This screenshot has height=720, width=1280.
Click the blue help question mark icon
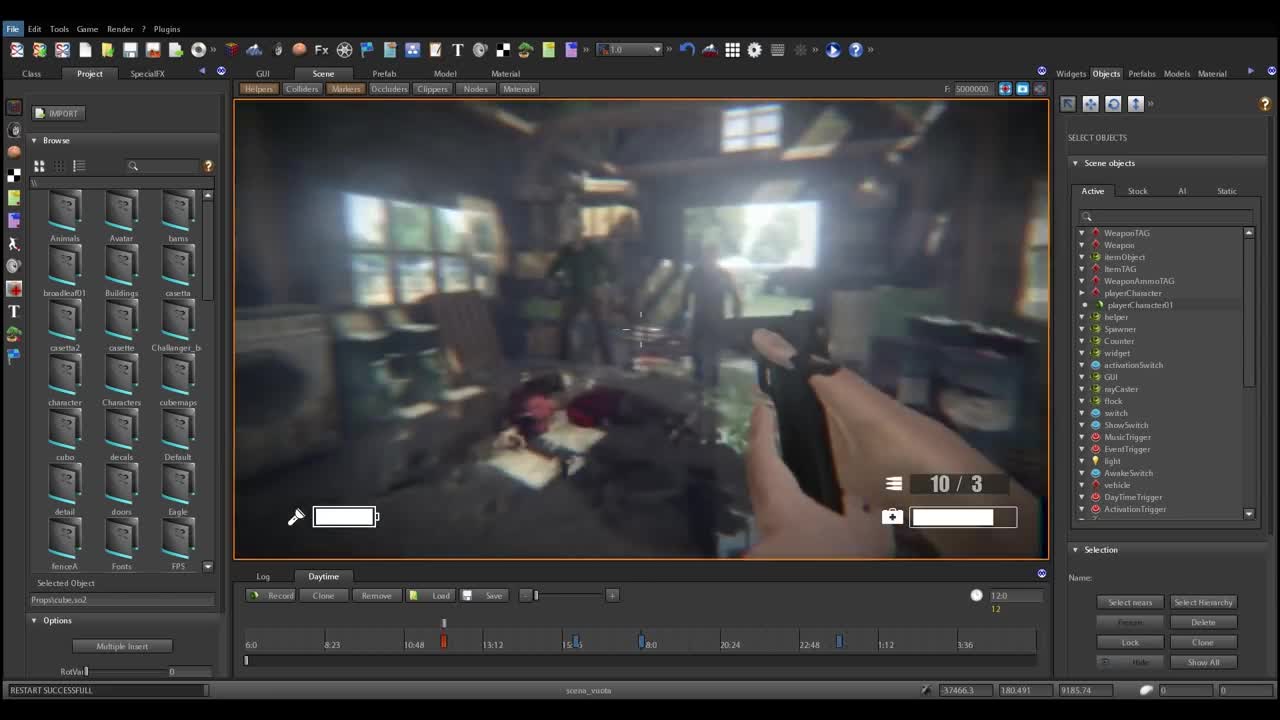pos(855,50)
